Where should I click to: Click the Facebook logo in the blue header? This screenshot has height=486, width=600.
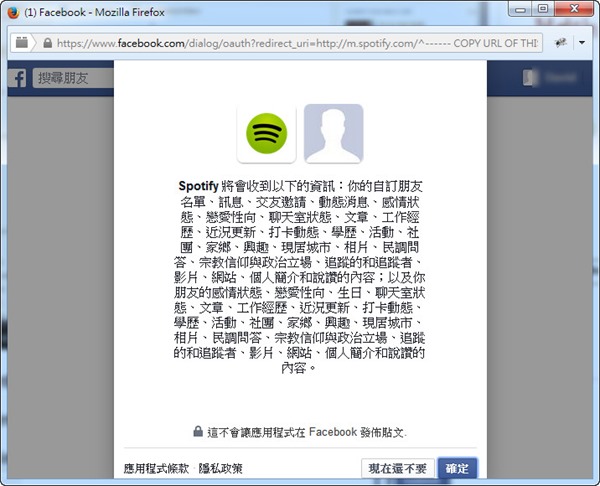pos(18,78)
